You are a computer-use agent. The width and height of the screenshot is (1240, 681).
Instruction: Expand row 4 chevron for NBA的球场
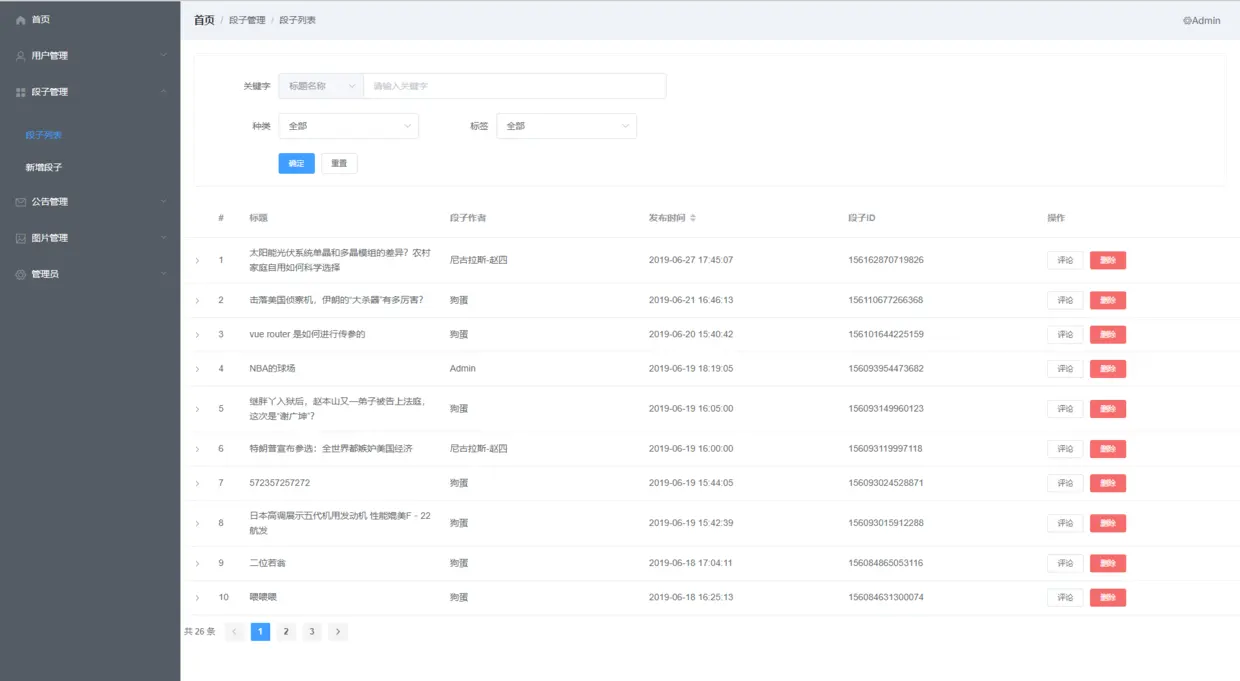tap(197, 369)
